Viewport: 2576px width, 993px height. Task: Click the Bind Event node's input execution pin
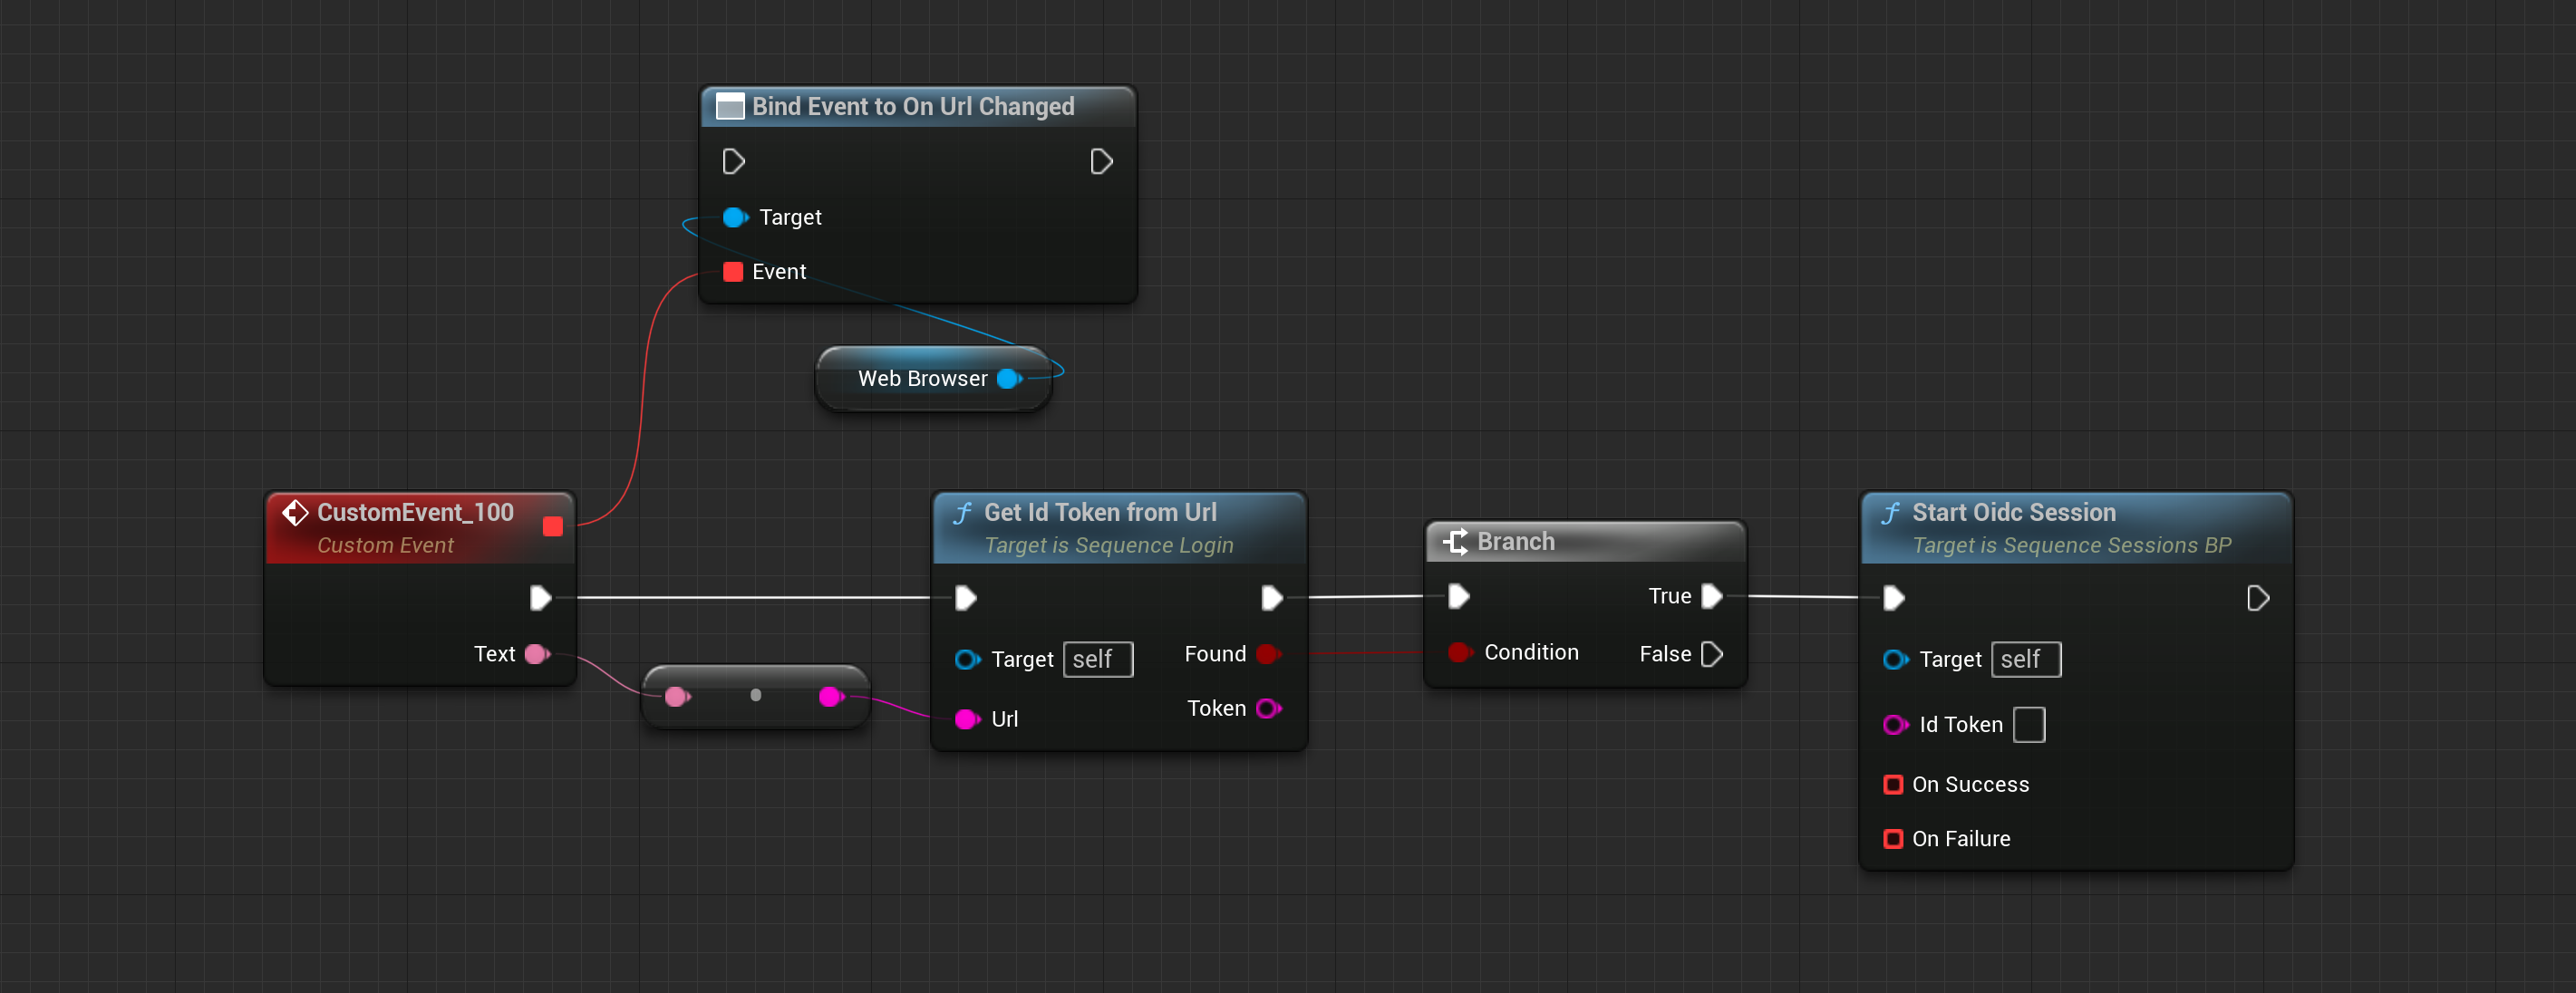[733, 162]
